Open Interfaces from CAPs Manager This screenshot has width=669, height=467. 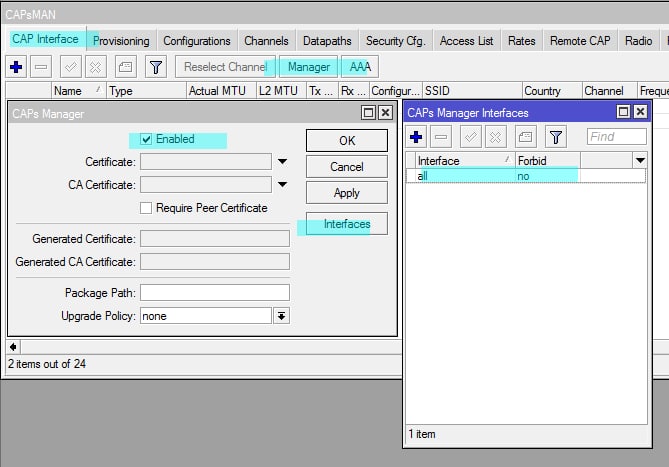click(347, 224)
